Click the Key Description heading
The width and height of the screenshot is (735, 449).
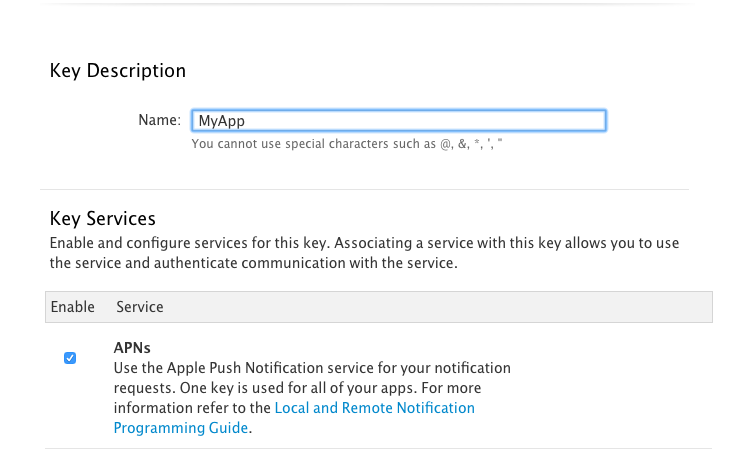tap(118, 71)
